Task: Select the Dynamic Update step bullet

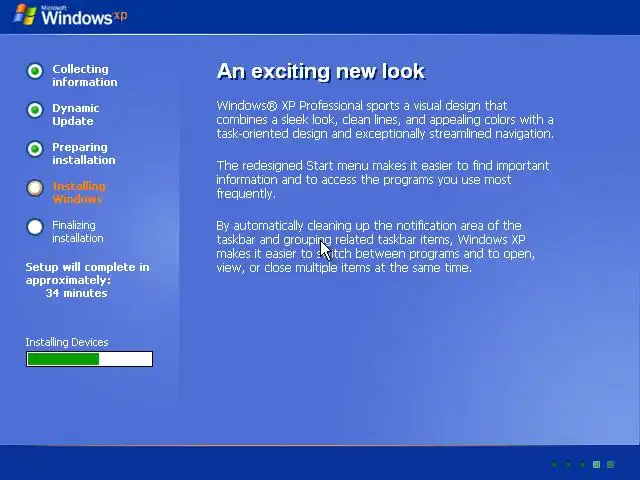Action: point(35,110)
